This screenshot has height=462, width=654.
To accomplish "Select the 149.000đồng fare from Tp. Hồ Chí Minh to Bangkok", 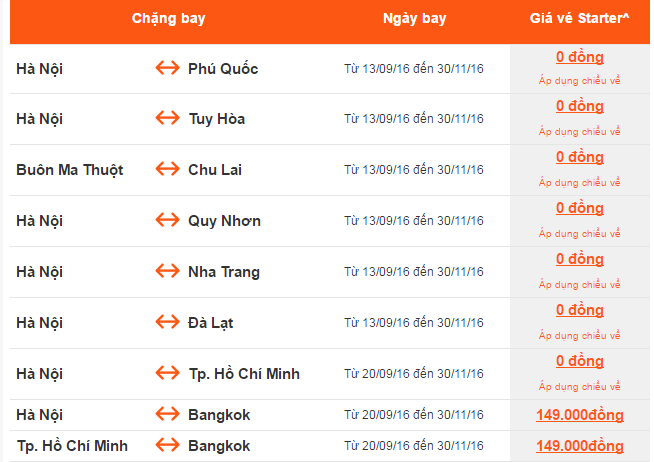I will (x=580, y=446).
